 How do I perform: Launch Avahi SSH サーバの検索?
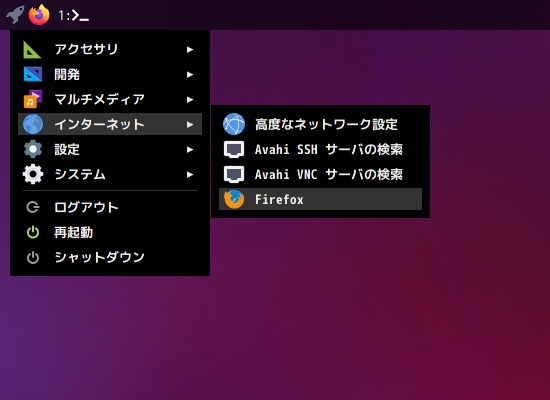320,149
